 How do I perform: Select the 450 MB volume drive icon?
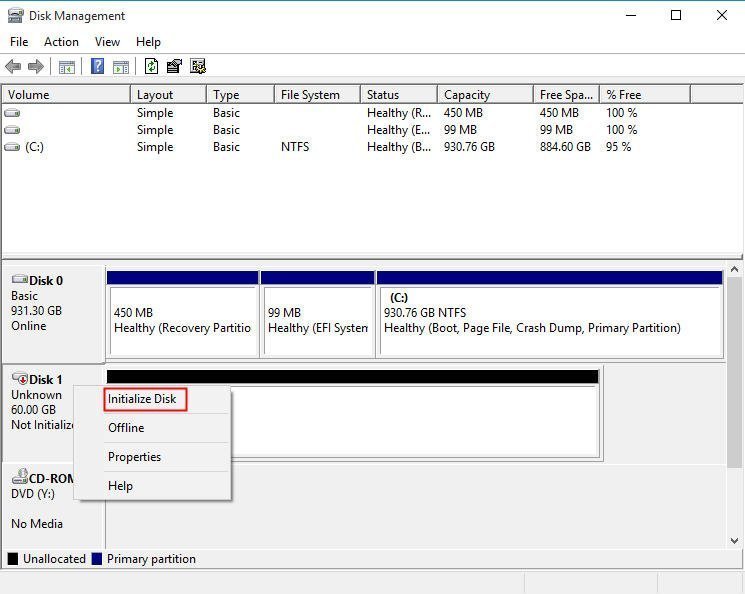(12, 113)
